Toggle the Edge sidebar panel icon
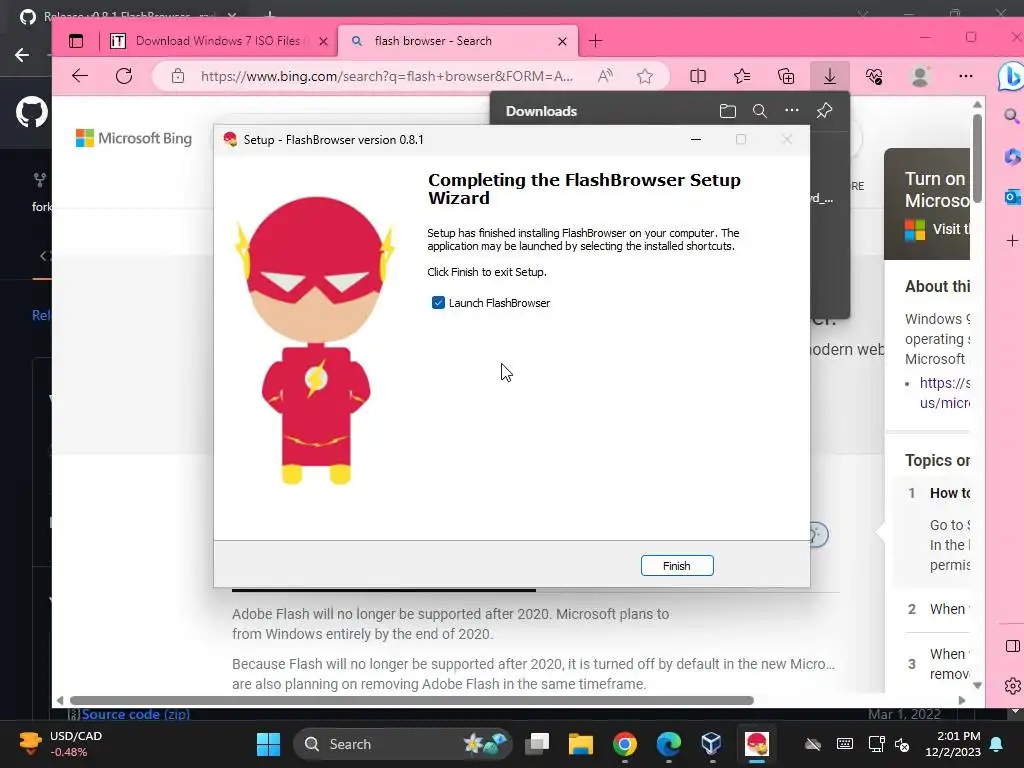This screenshot has width=1024, height=768. point(1012,646)
